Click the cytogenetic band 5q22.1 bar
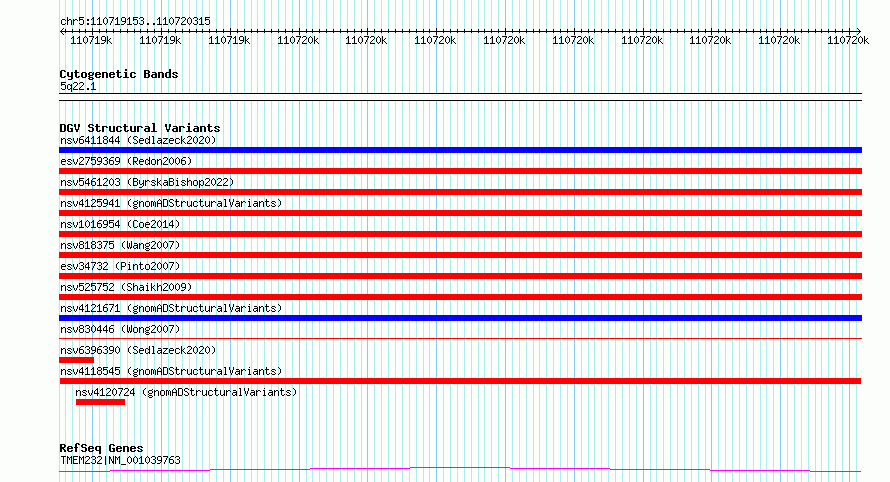The height and width of the screenshot is (482, 890). [x=460, y=97]
